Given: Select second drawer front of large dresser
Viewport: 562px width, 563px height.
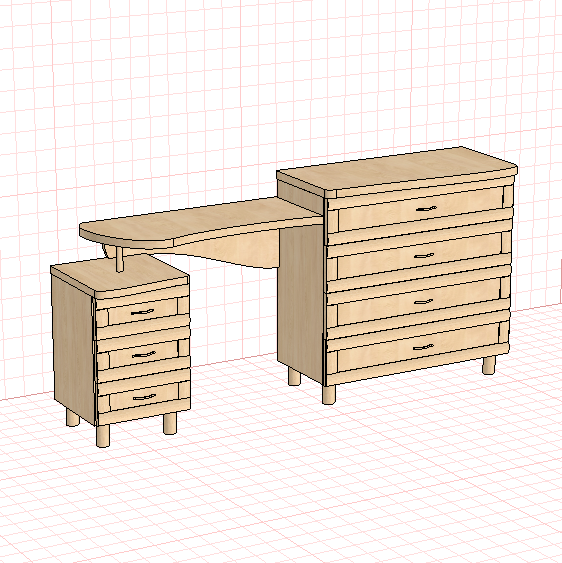Looking at the screenshot, I should coord(419,256).
